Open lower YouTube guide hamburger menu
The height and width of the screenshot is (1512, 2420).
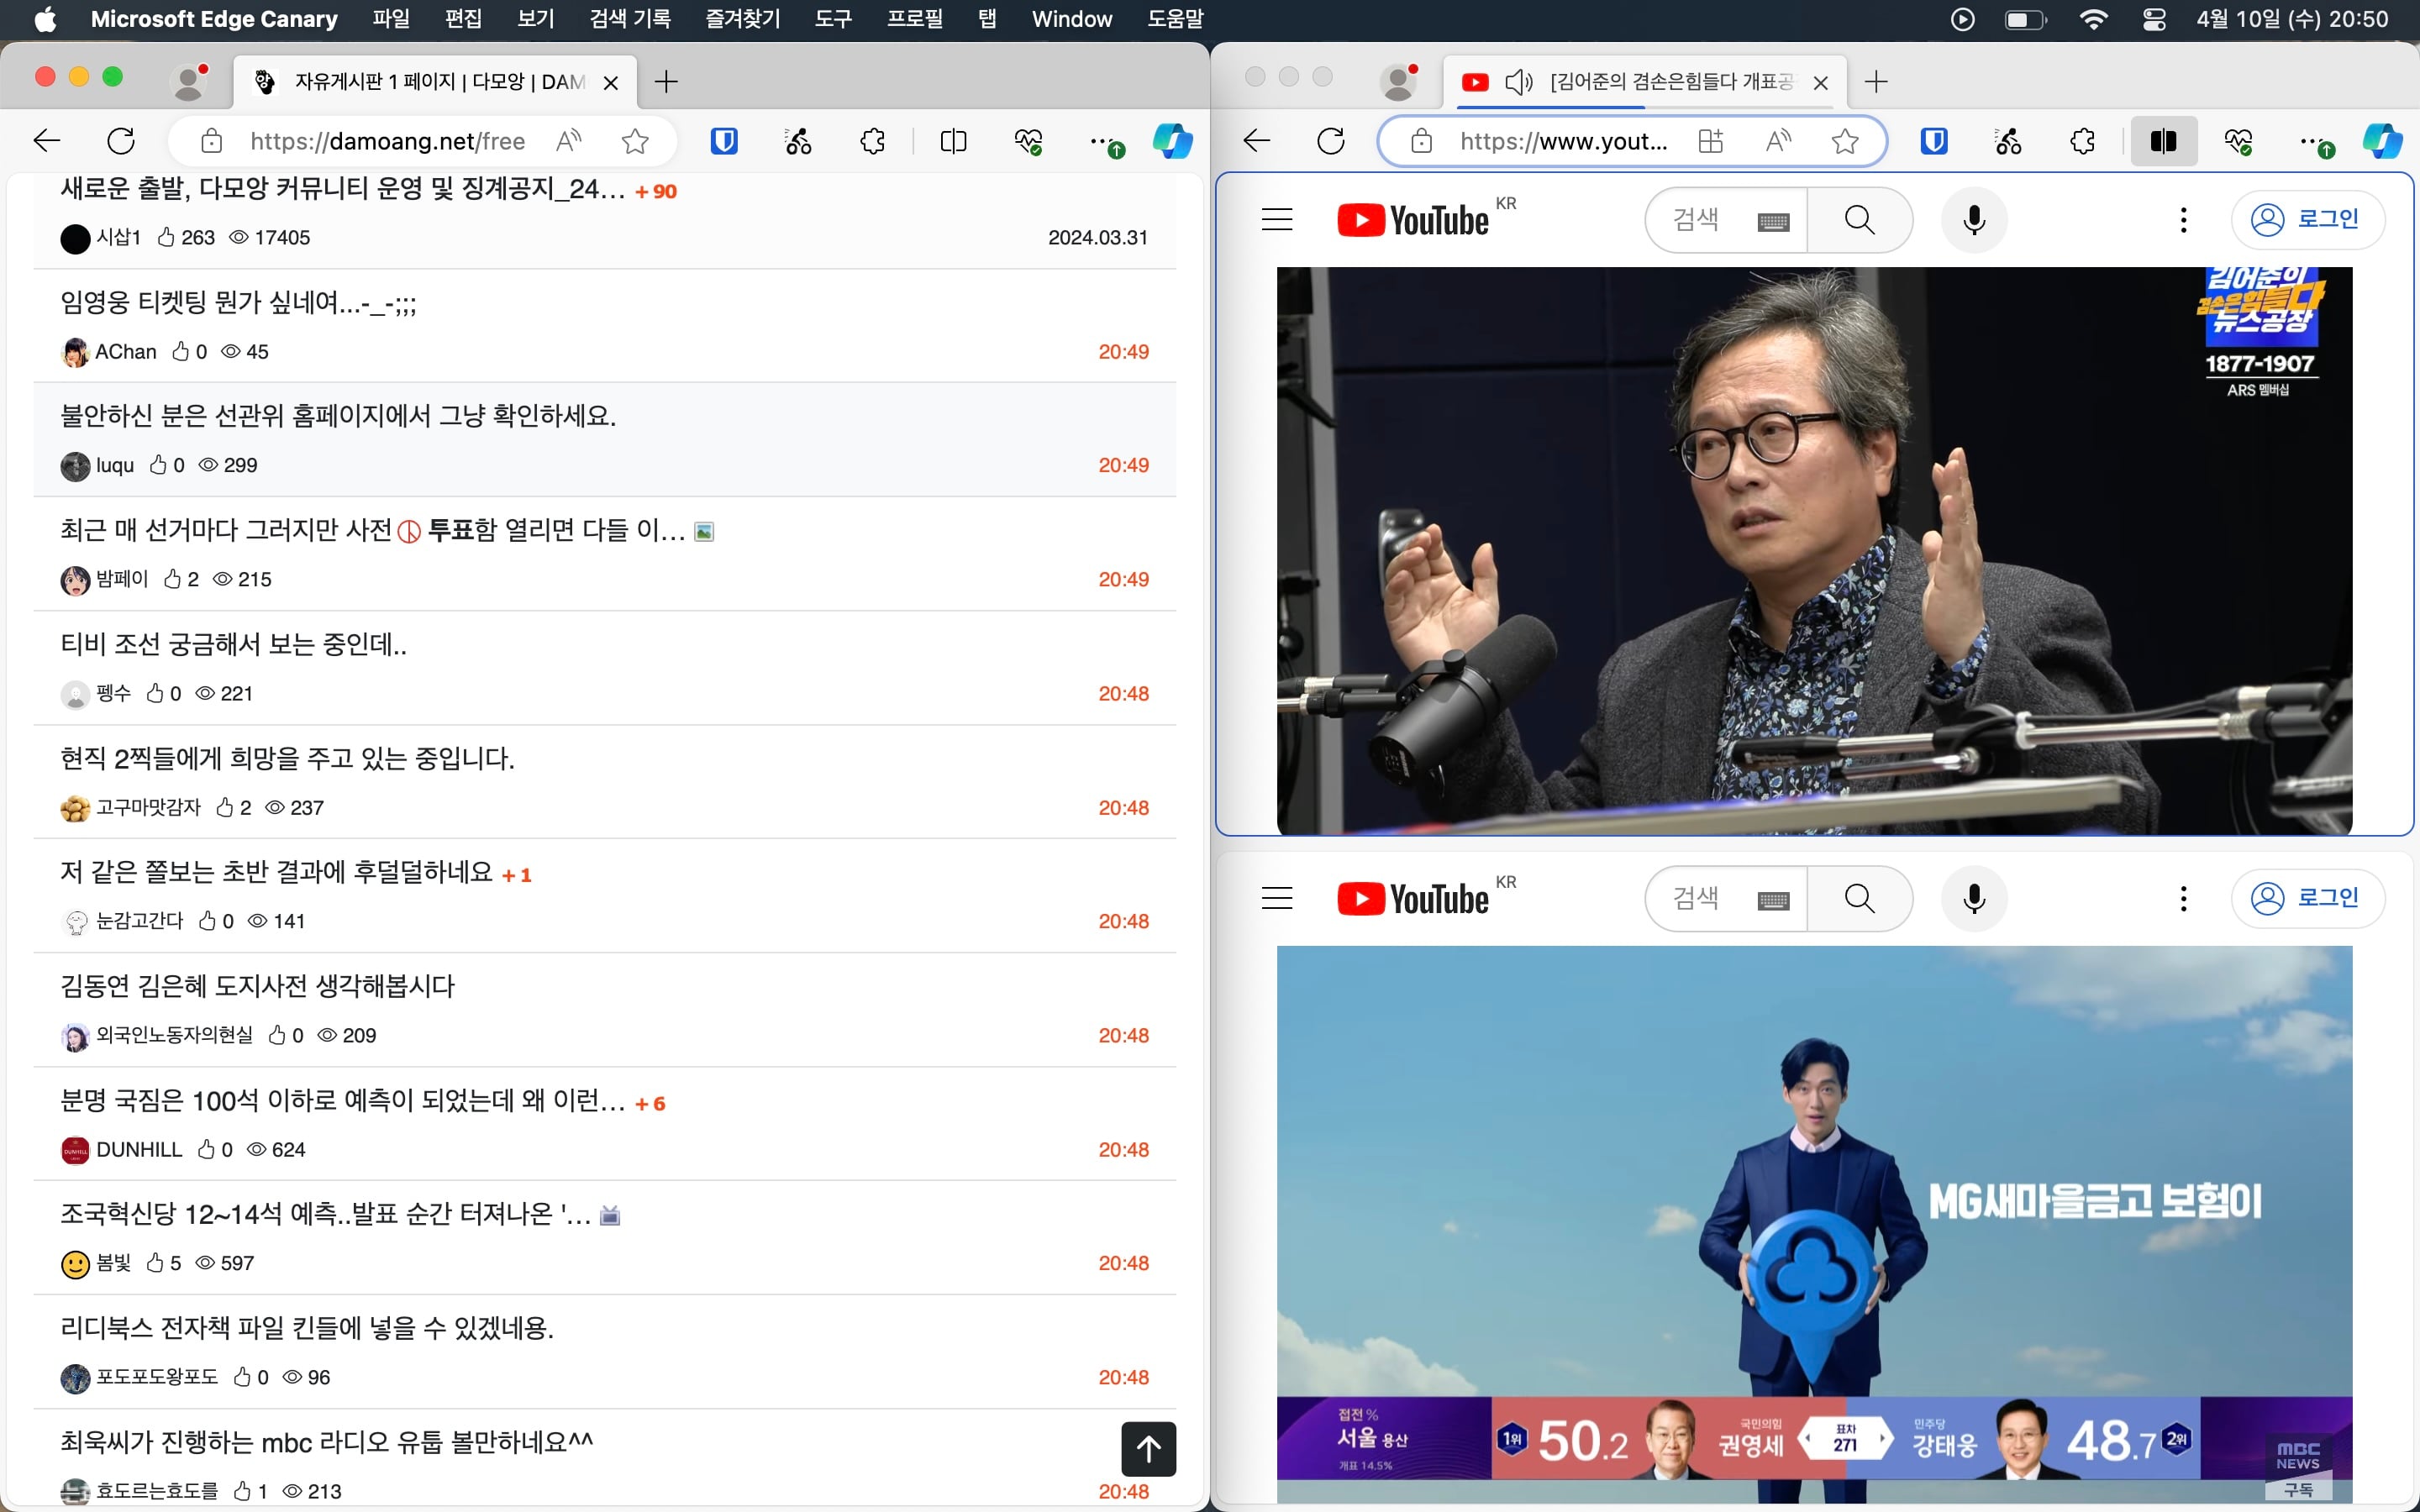pyautogui.click(x=1277, y=898)
